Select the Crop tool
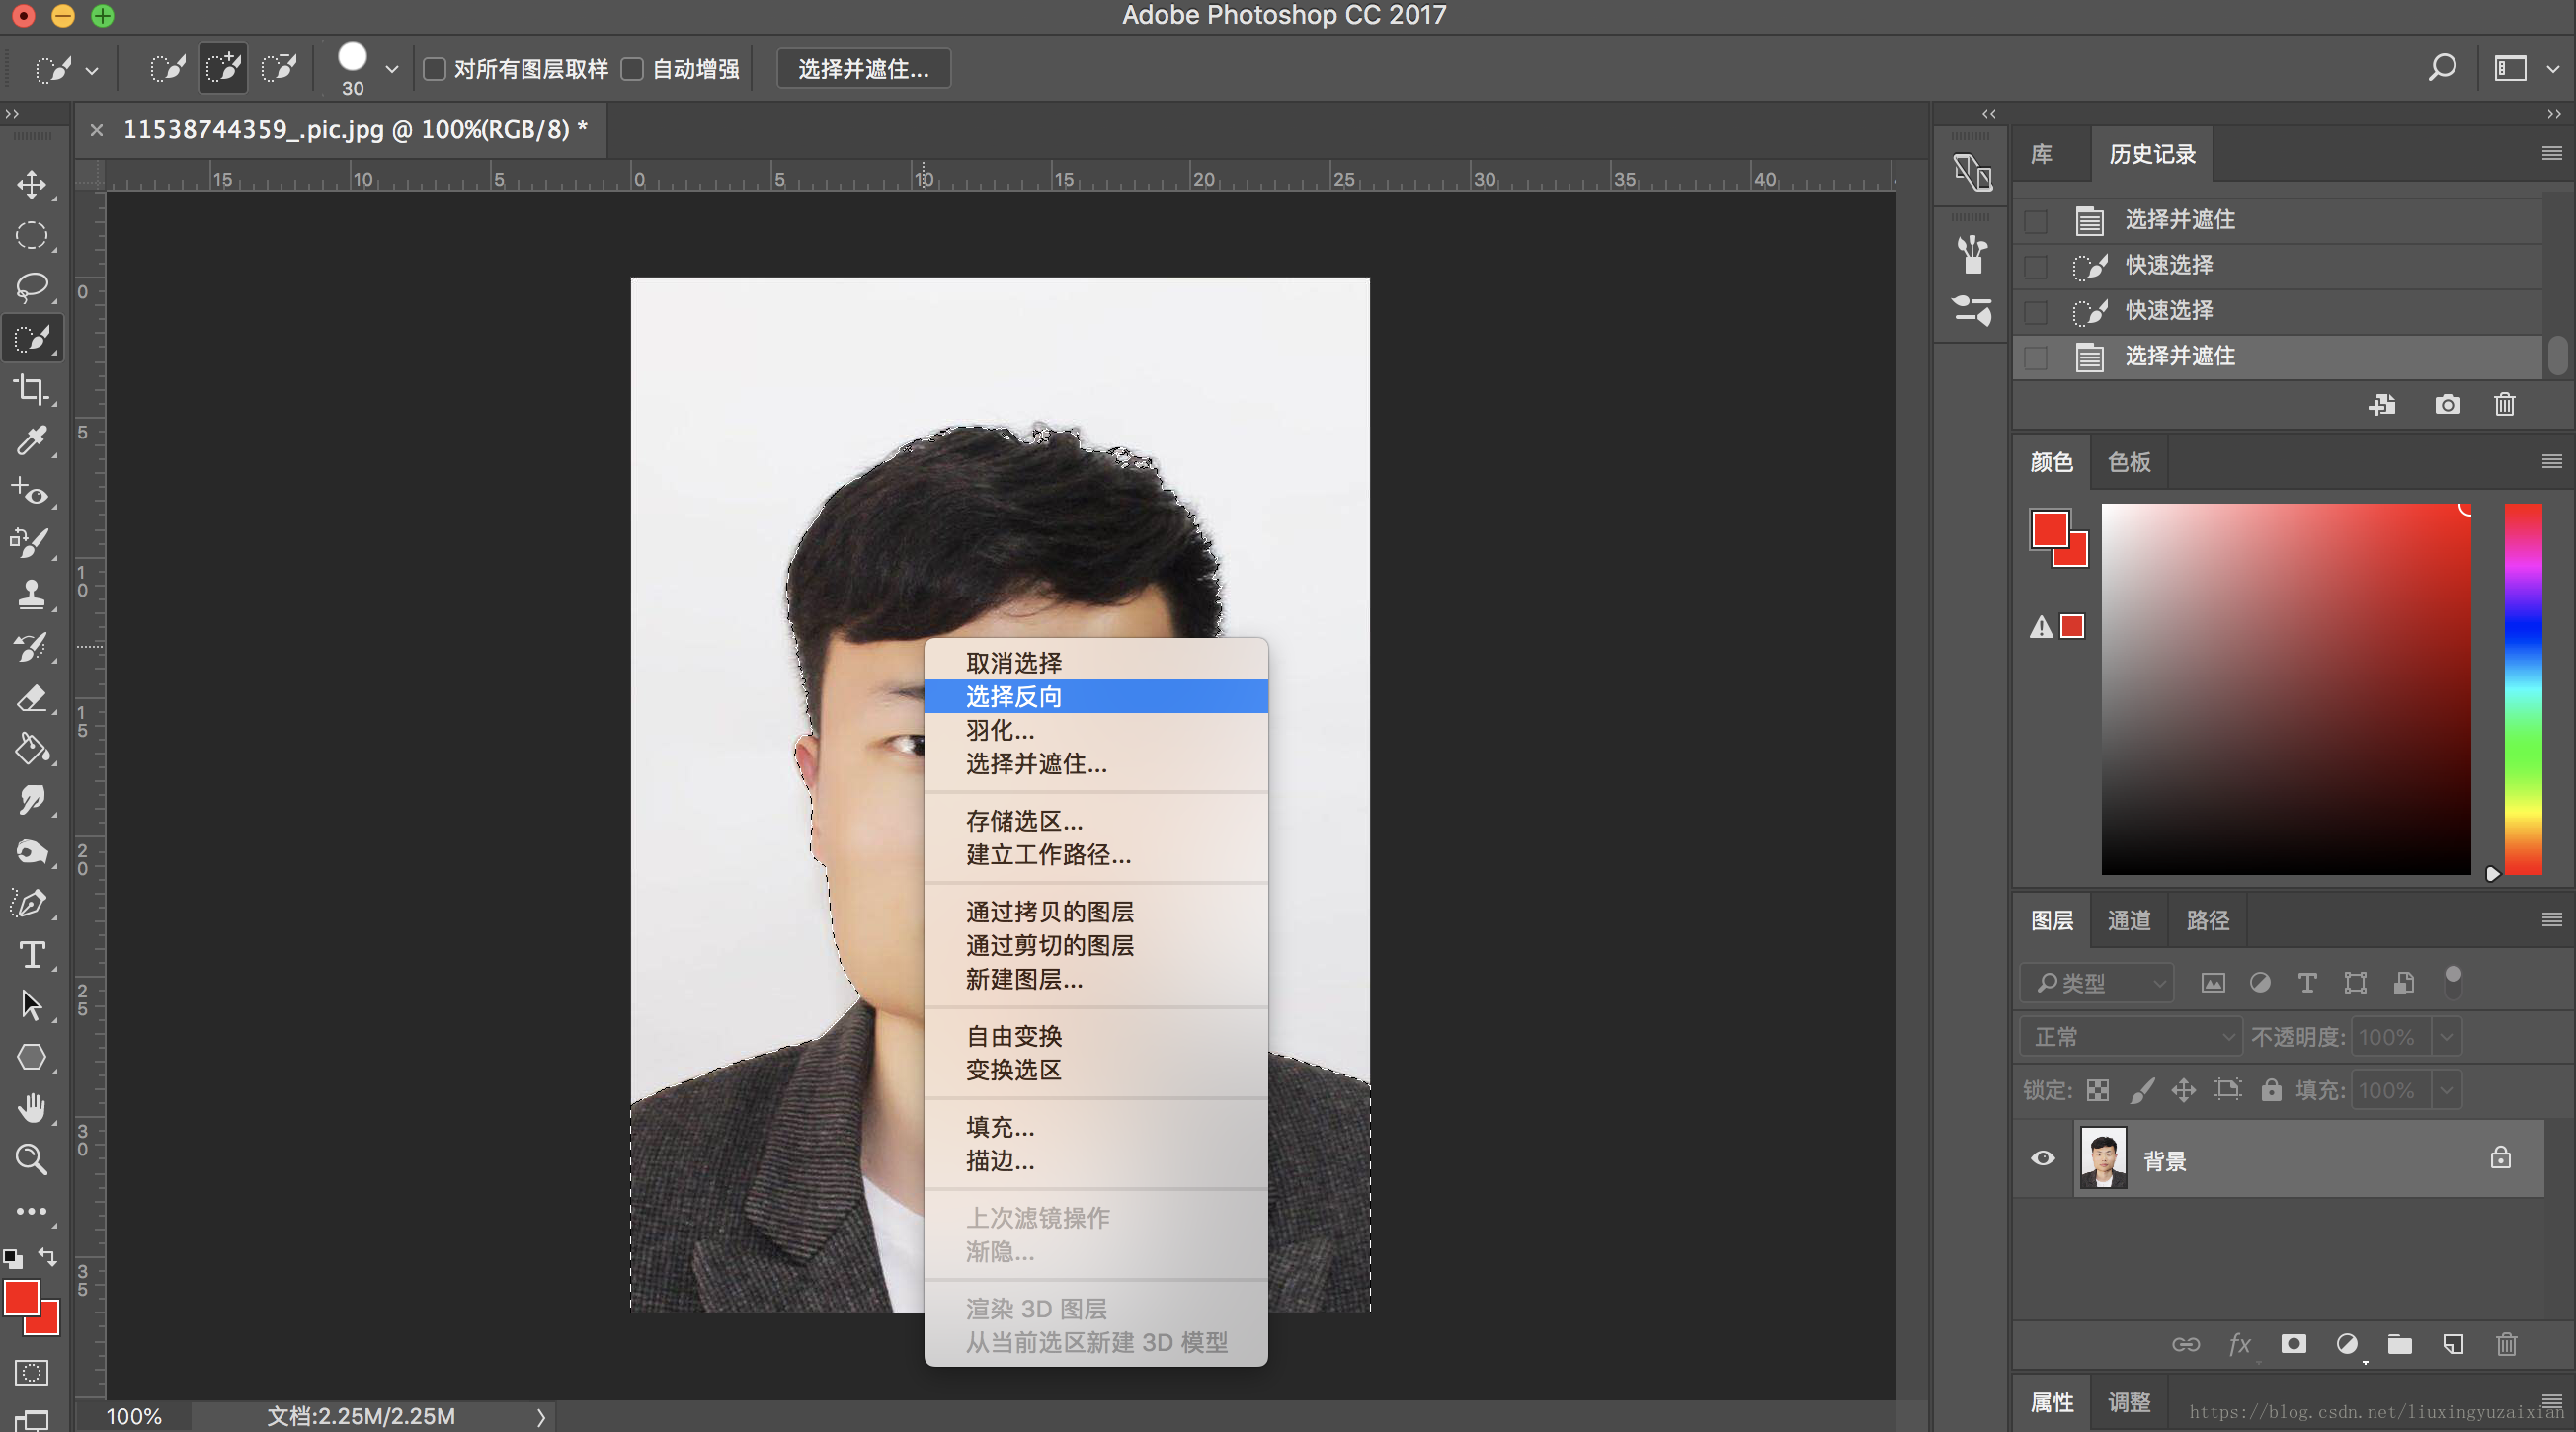 [x=31, y=389]
